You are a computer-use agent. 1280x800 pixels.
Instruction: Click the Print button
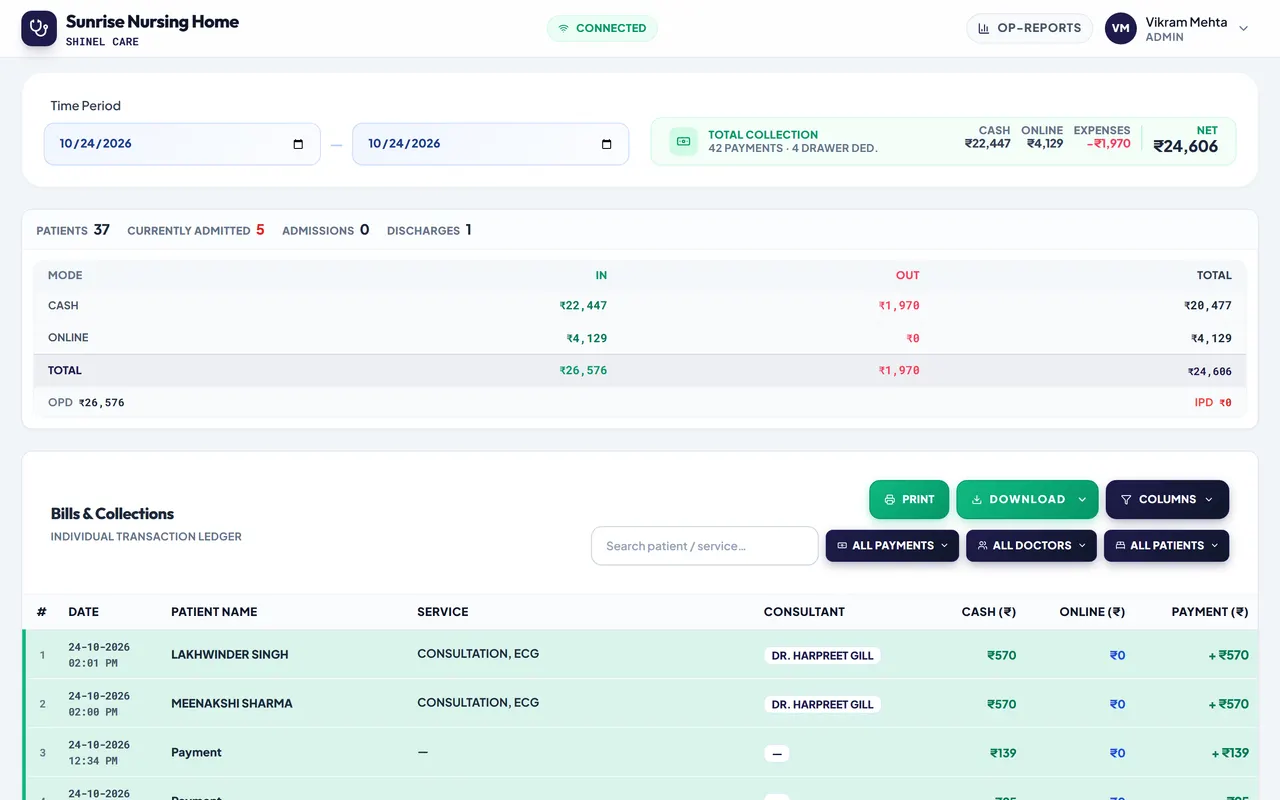click(x=909, y=499)
